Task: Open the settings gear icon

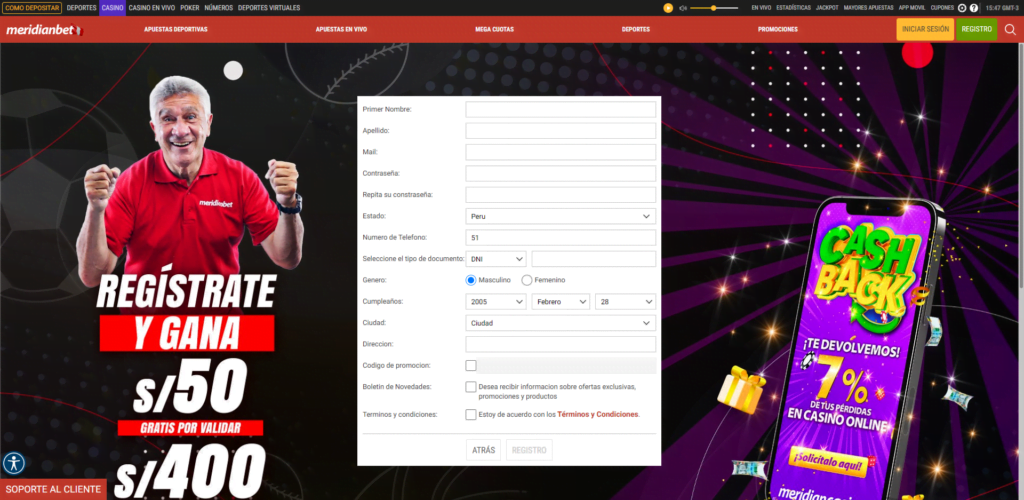Action: (x=961, y=8)
